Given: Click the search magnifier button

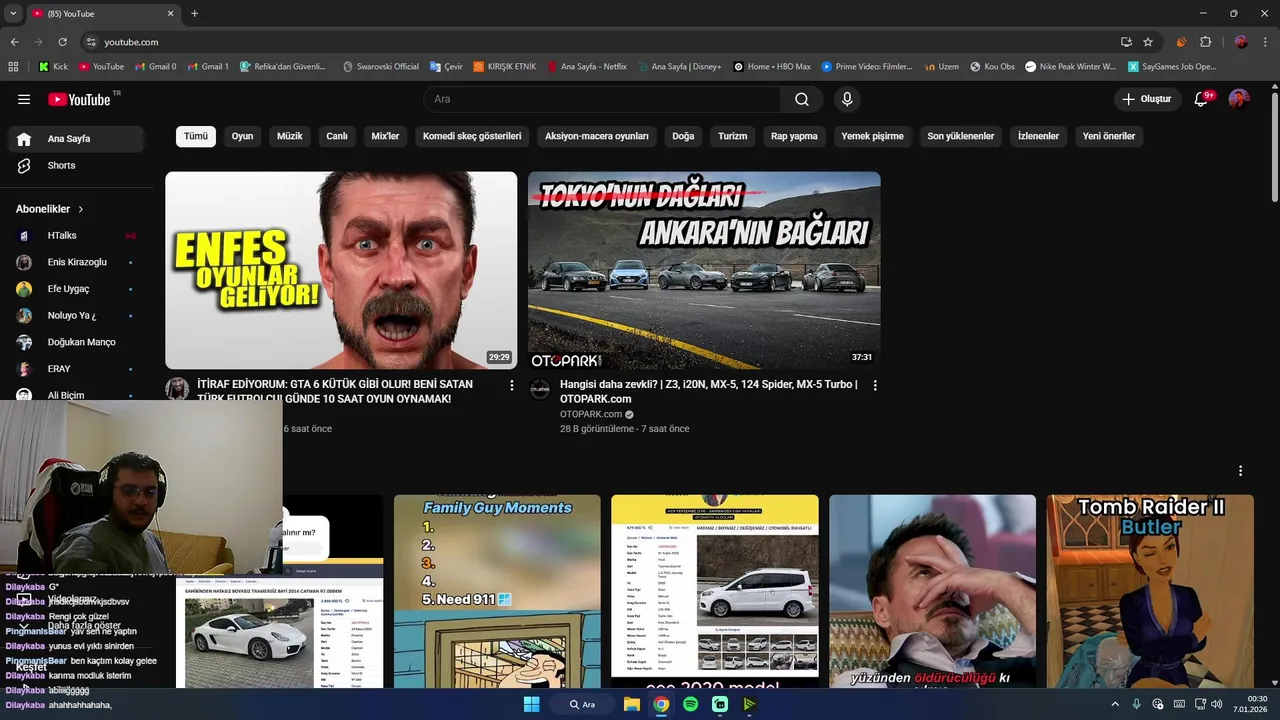Looking at the screenshot, I should point(802,99).
